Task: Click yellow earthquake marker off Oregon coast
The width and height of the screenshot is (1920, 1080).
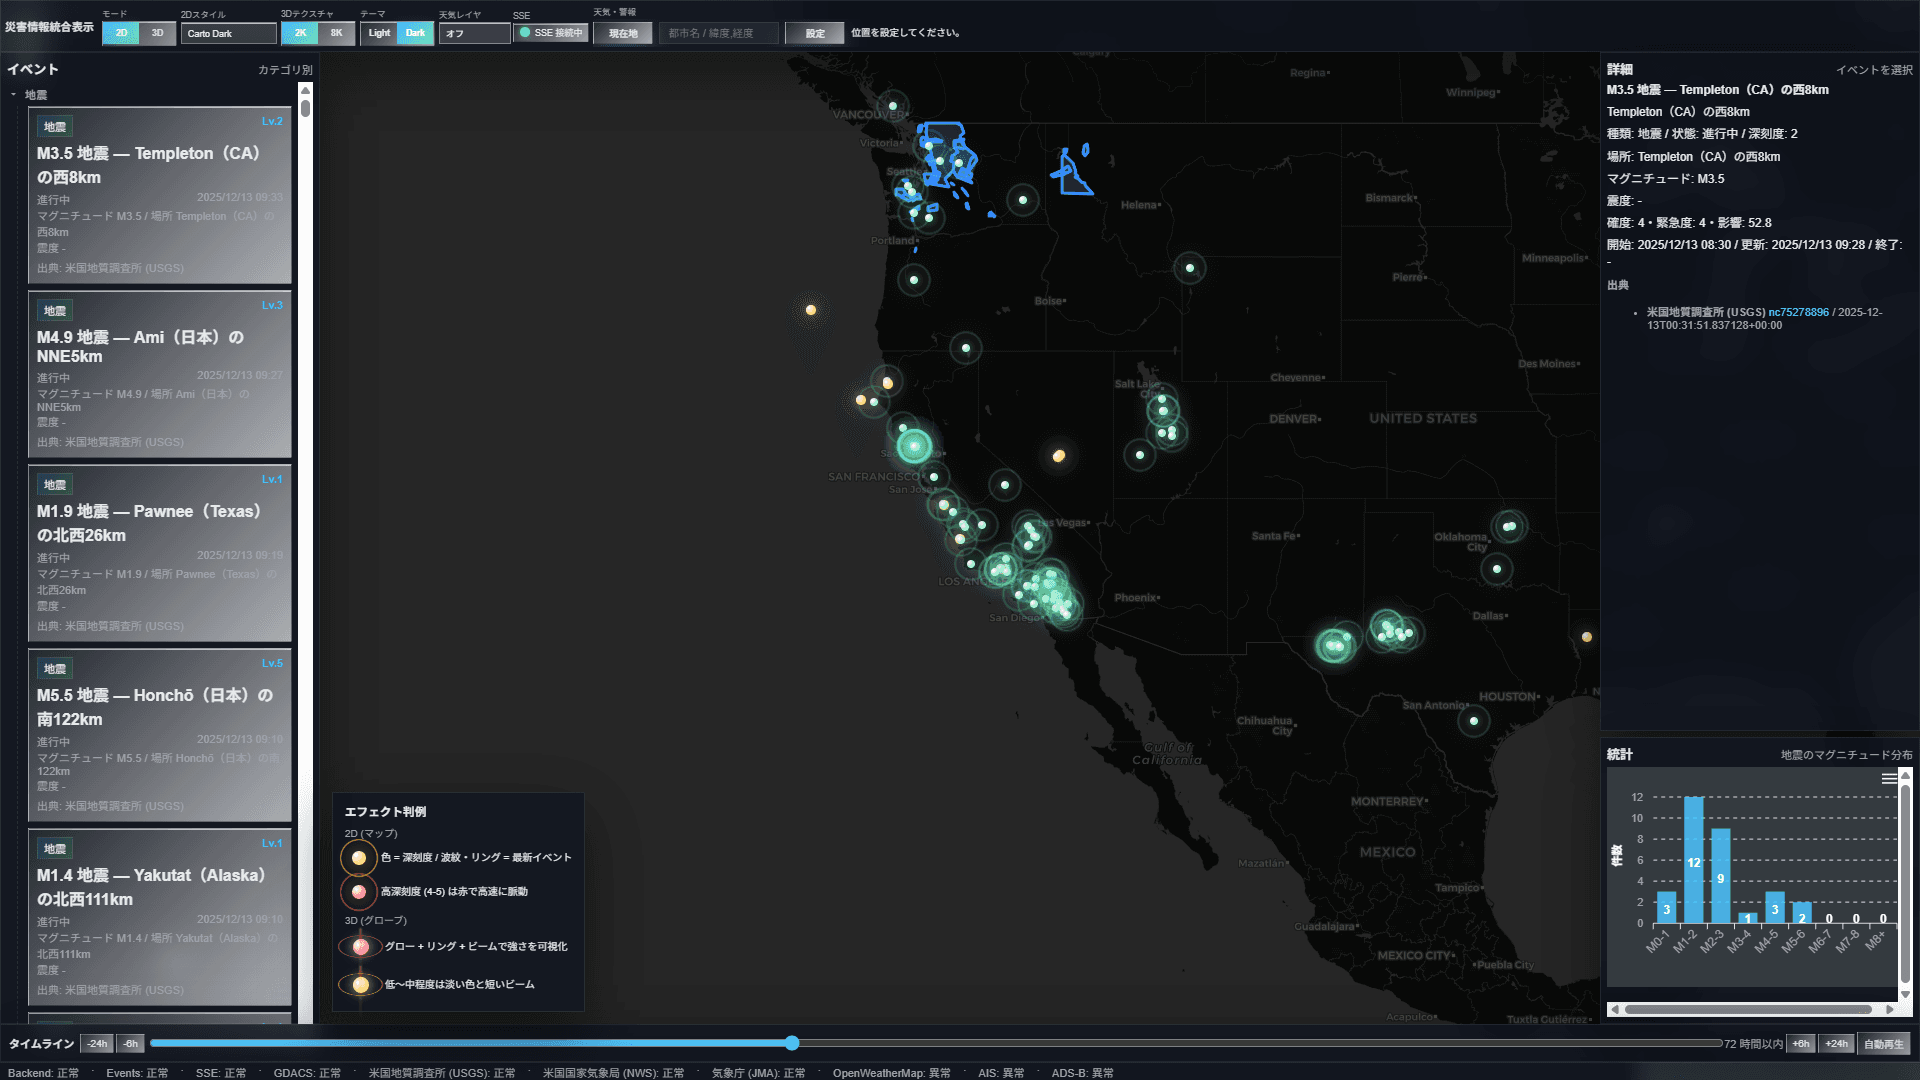Action: pyautogui.click(x=811, y=310)
